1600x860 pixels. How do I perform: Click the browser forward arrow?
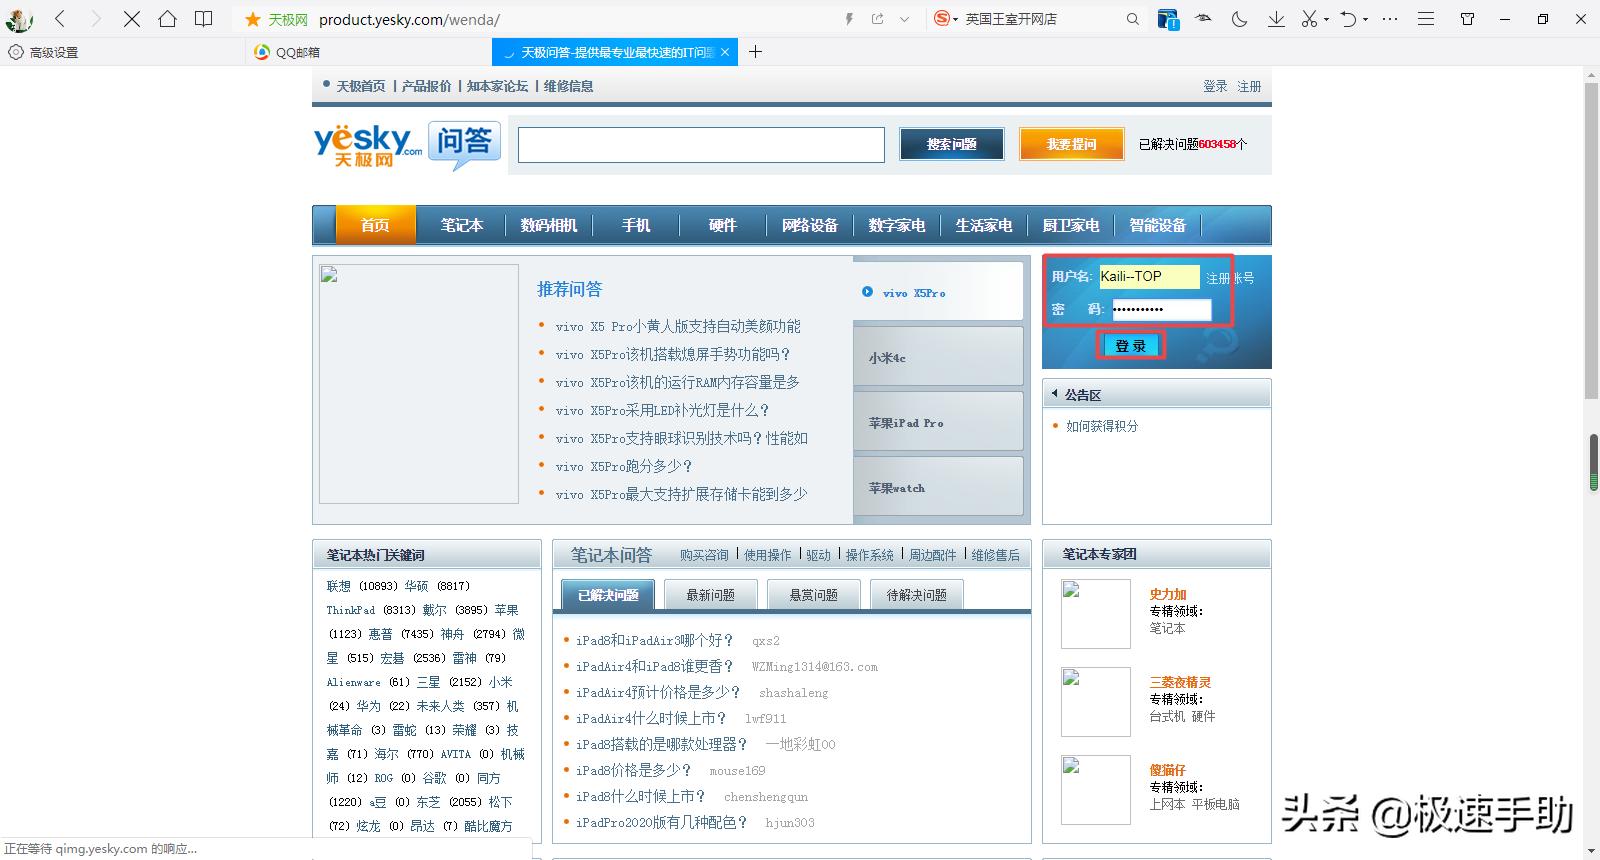coord(96,19)
